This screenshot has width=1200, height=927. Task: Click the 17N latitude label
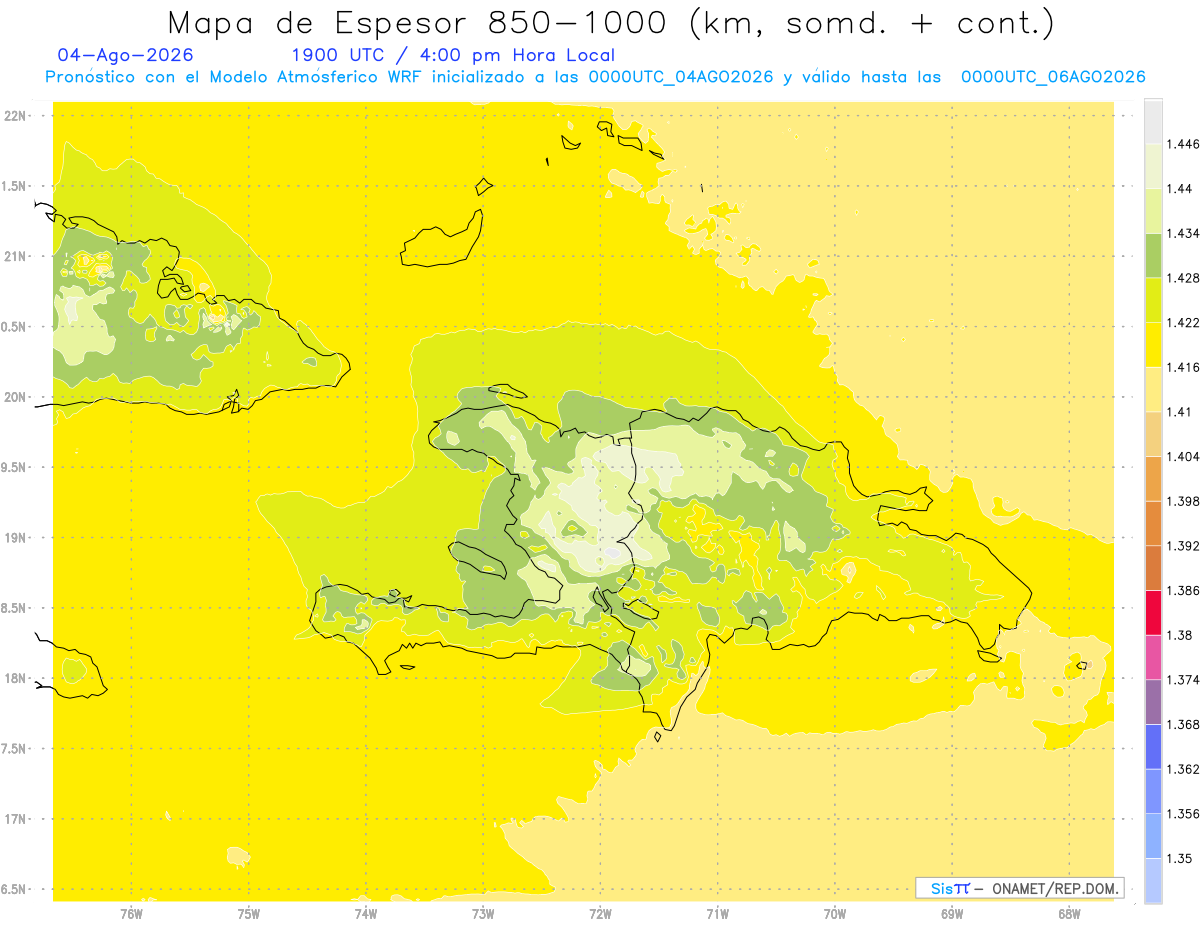coord(15,819)
